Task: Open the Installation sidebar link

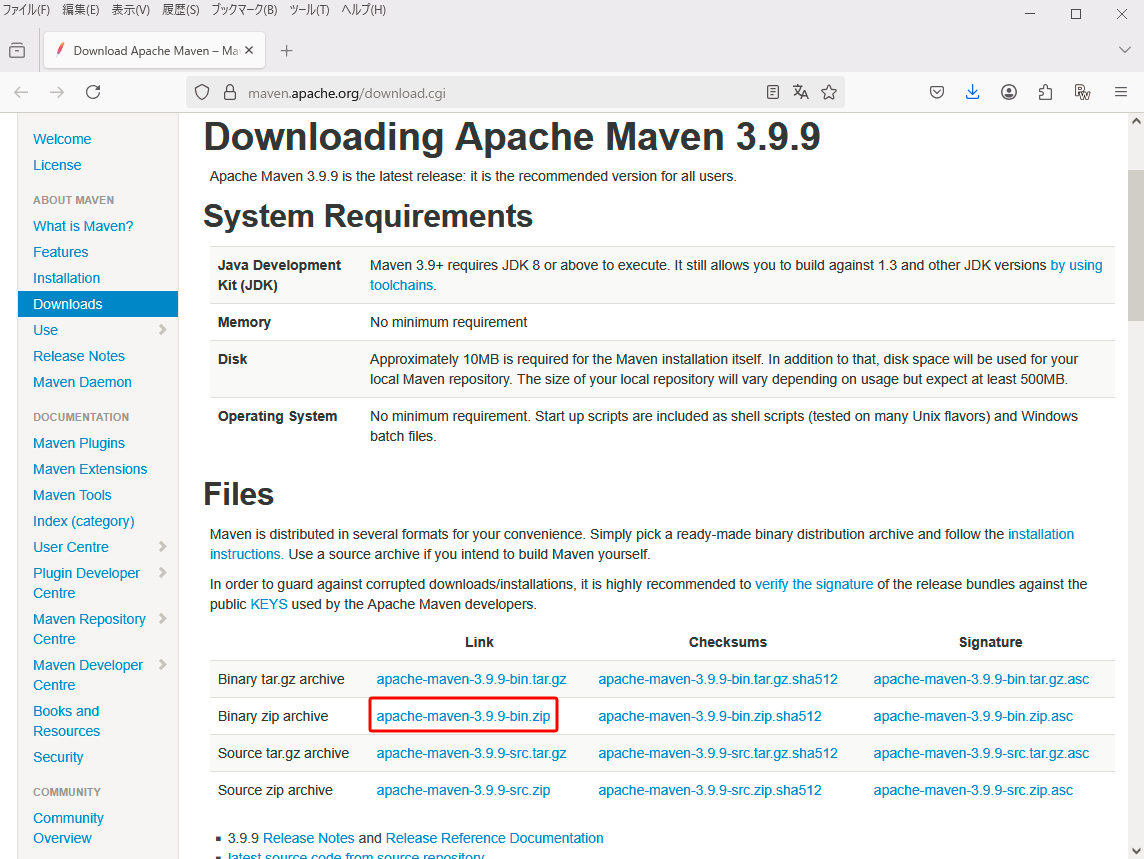Action: coord(66,278)
